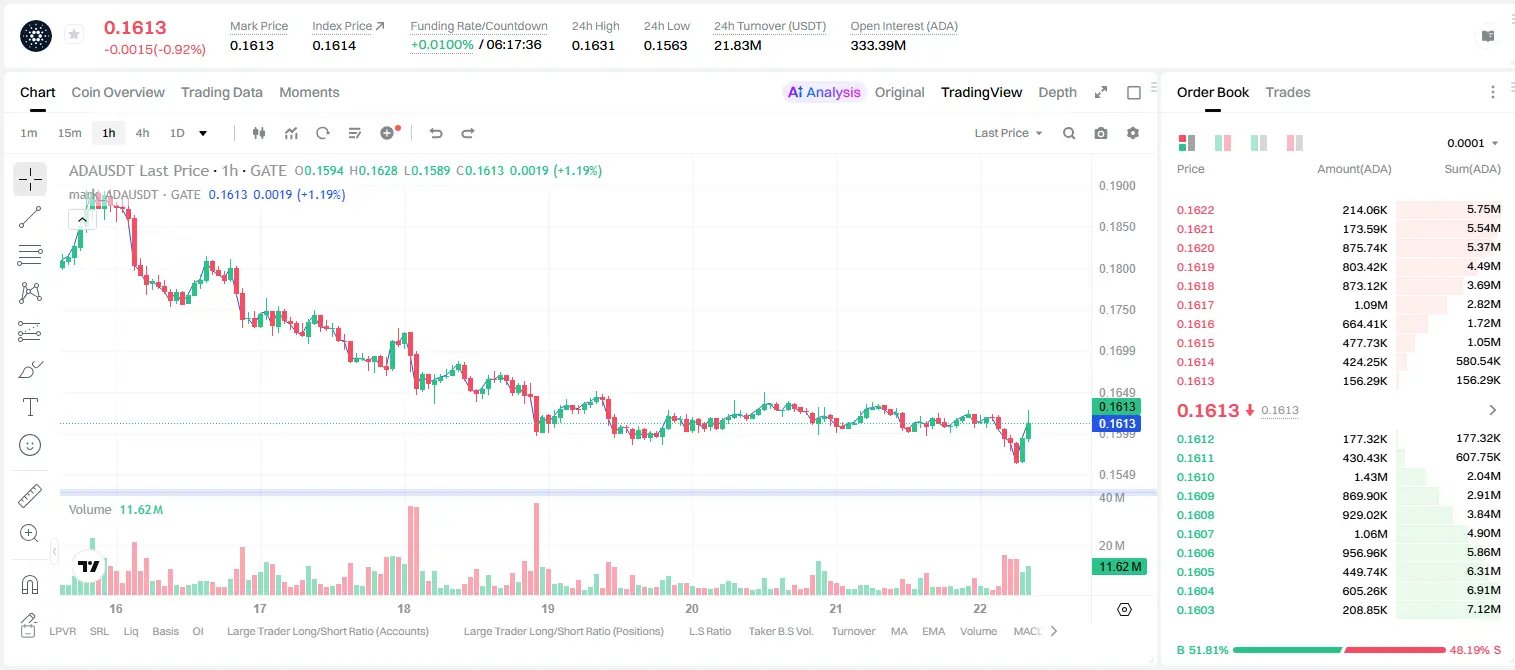Open chart settings gear icon
1515x670 pixels.
(x=1133, y=133)
